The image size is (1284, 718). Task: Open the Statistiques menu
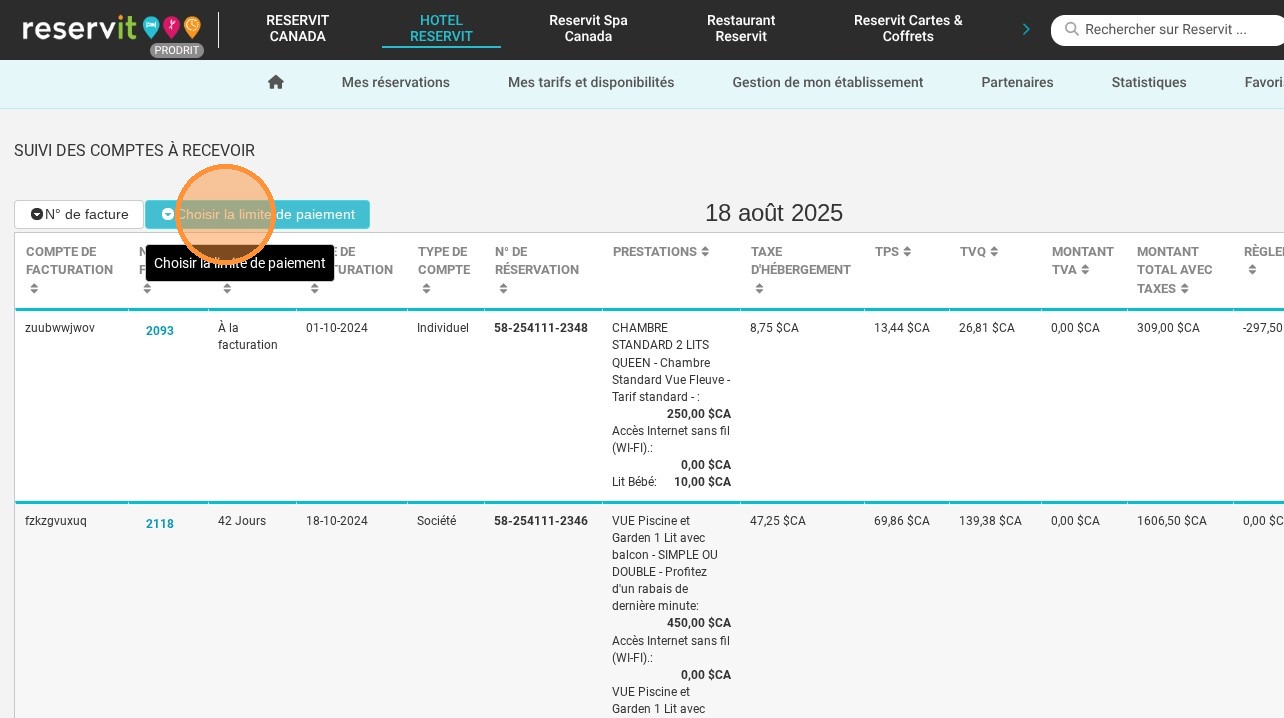point(1149,82)
